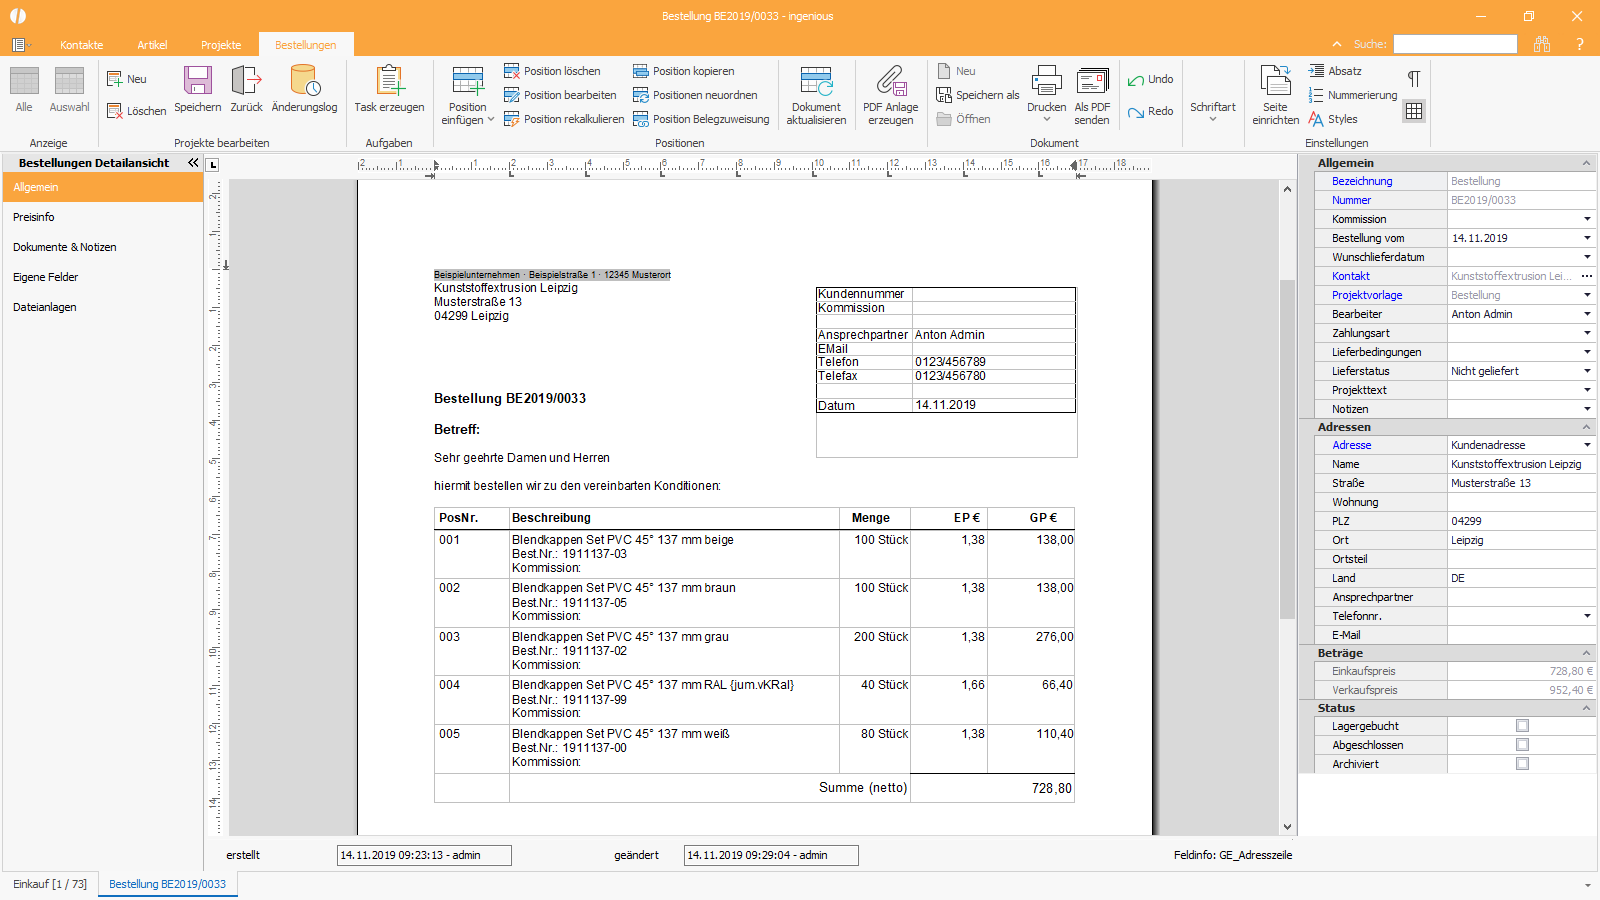Click the Suche input field

(1455, 44)
